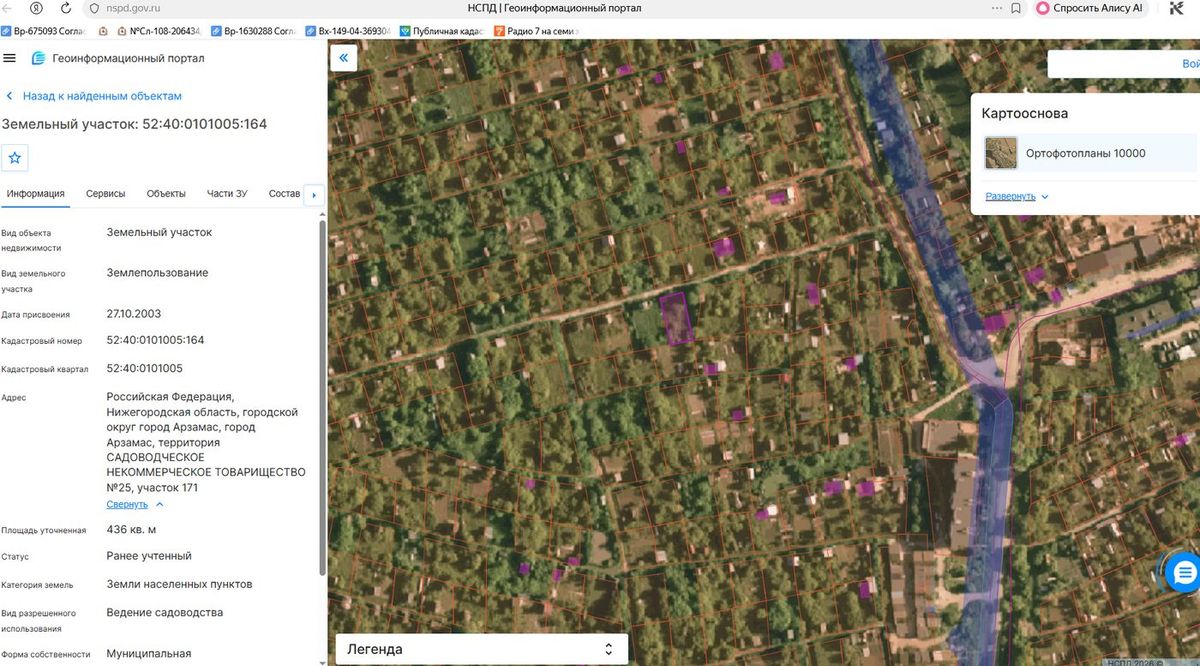Open the Публичная кадас bookmark

click(442, 31)
